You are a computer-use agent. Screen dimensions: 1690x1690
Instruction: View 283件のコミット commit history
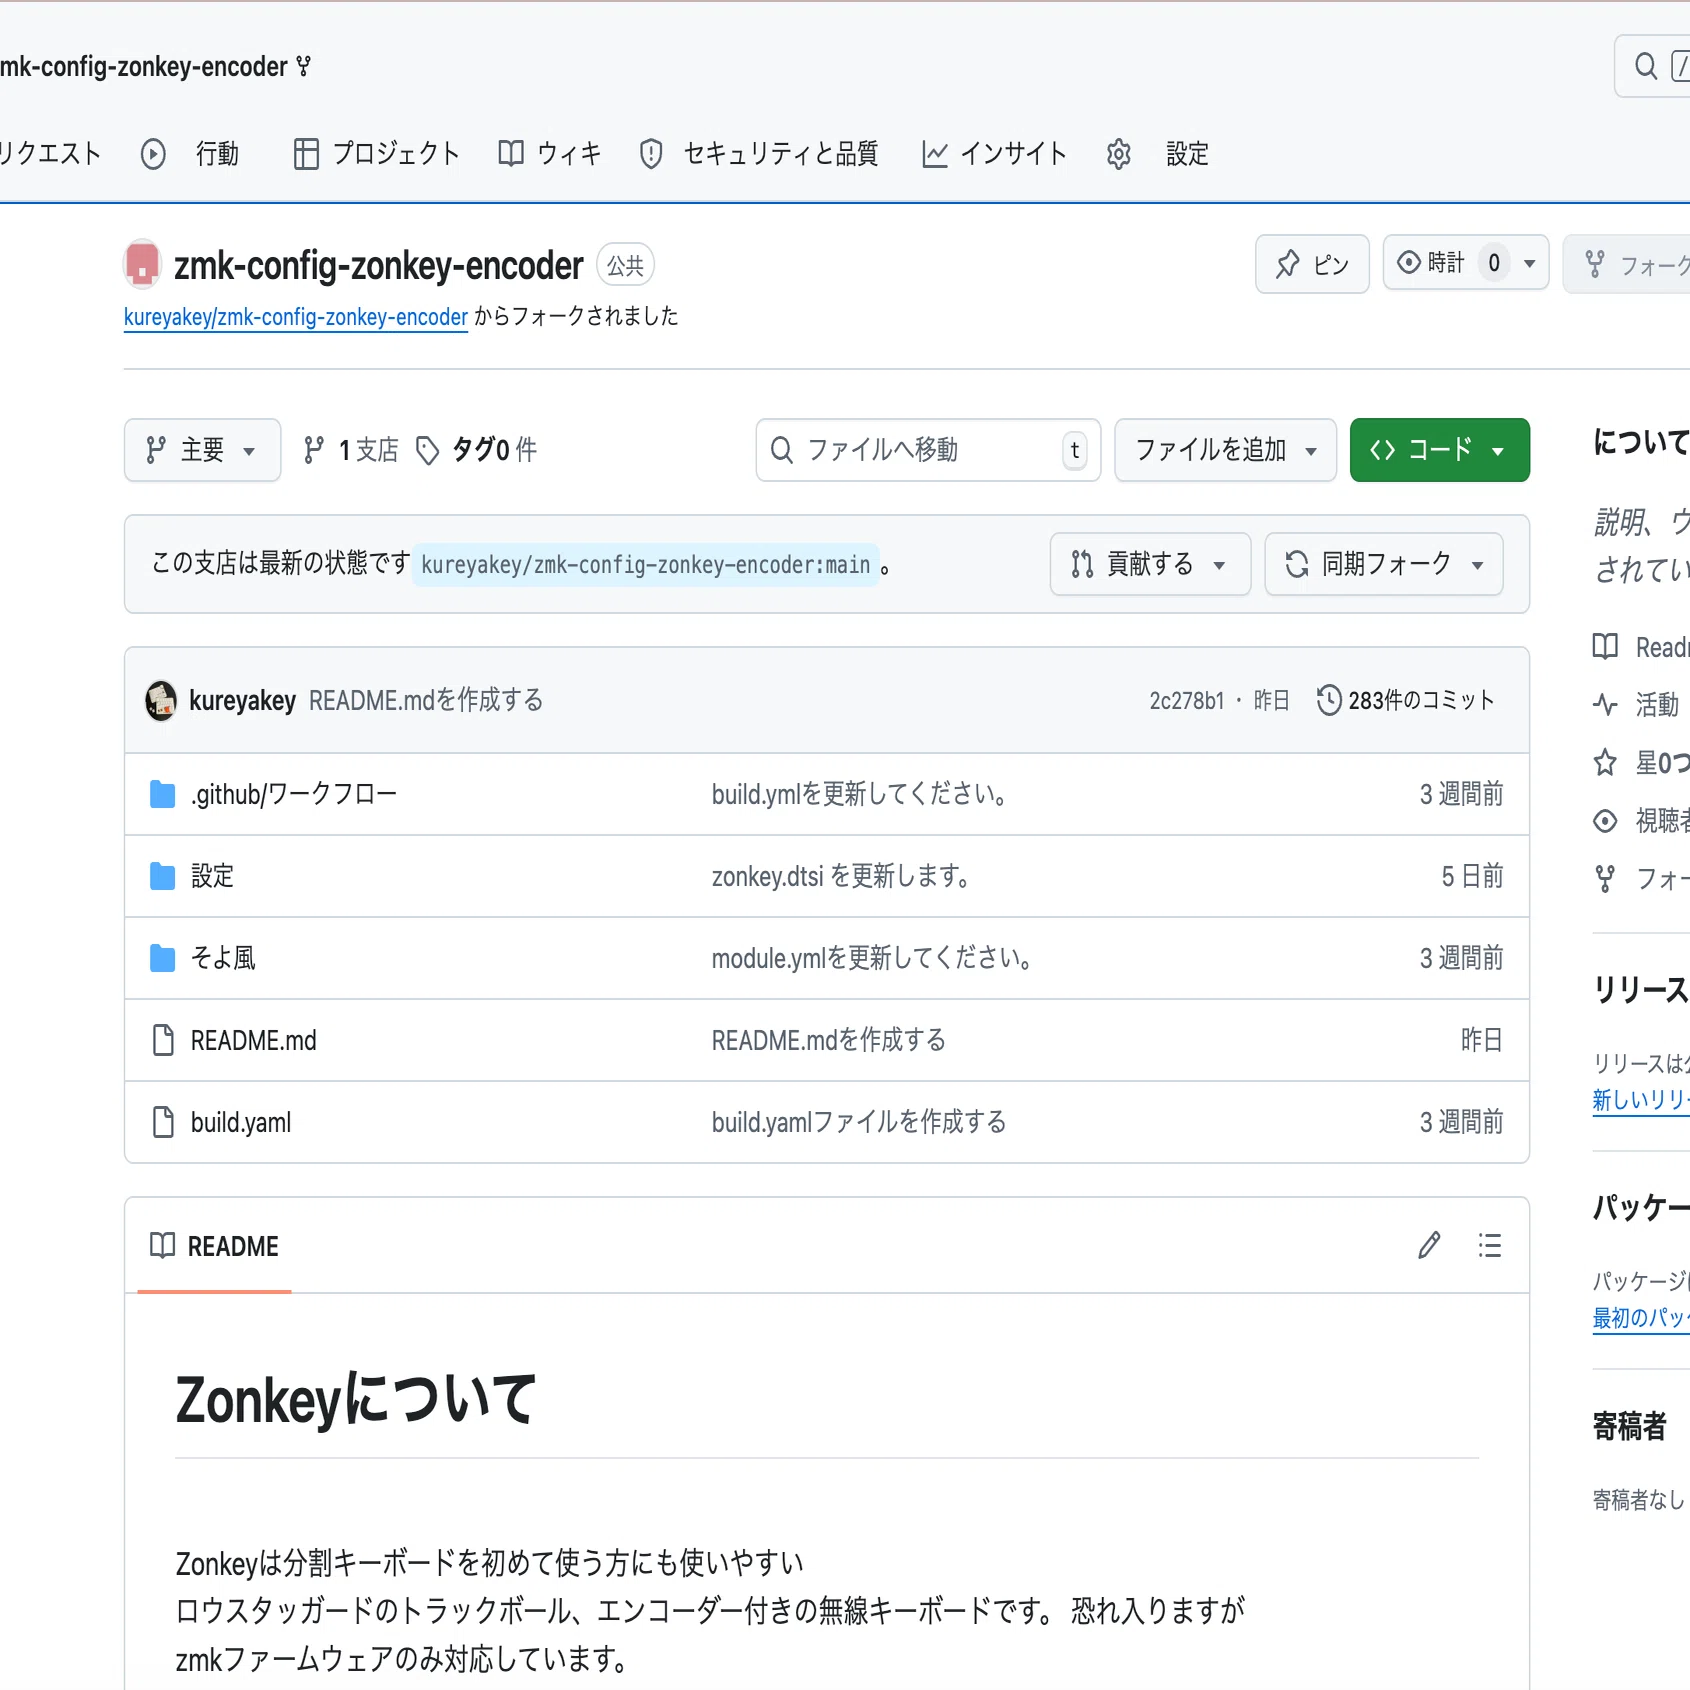click(1406, 700)
